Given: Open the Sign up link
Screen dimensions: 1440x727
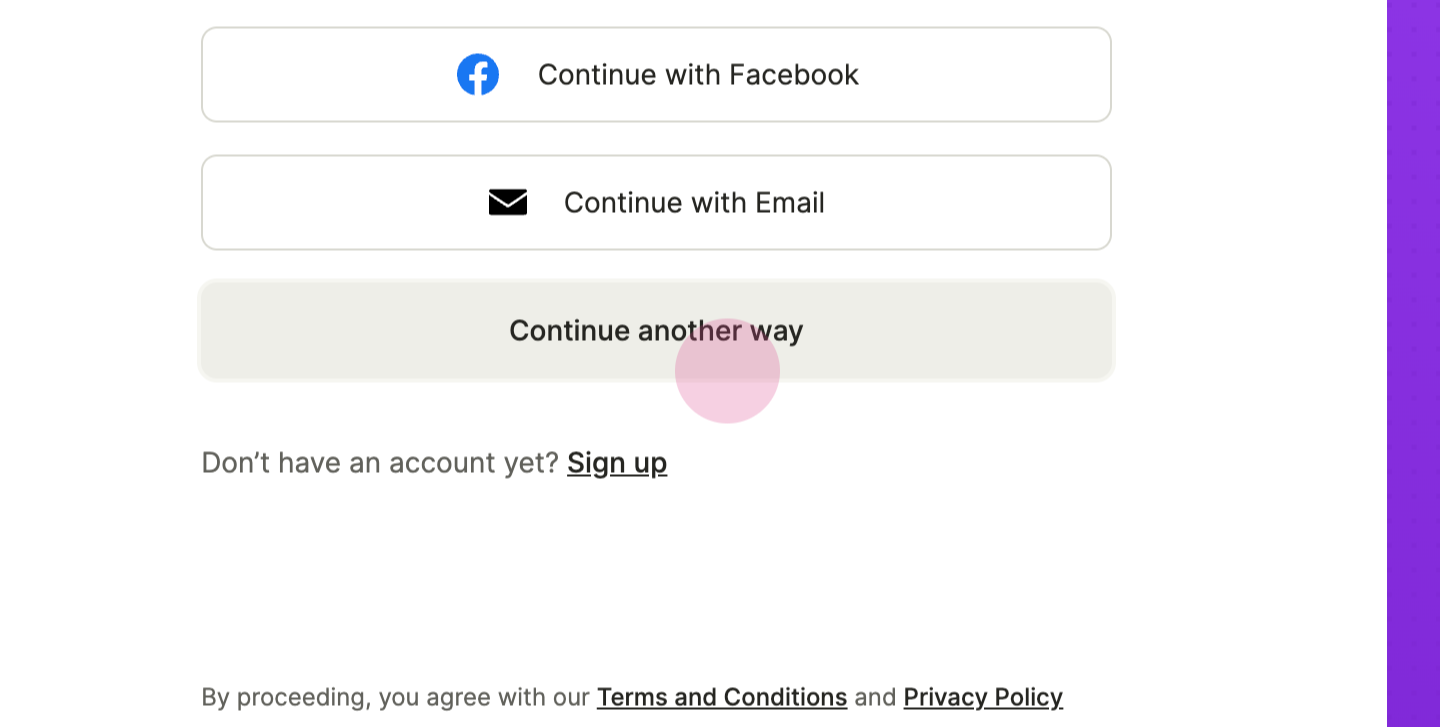Looking at the screenshot, I should click(617, 463).
